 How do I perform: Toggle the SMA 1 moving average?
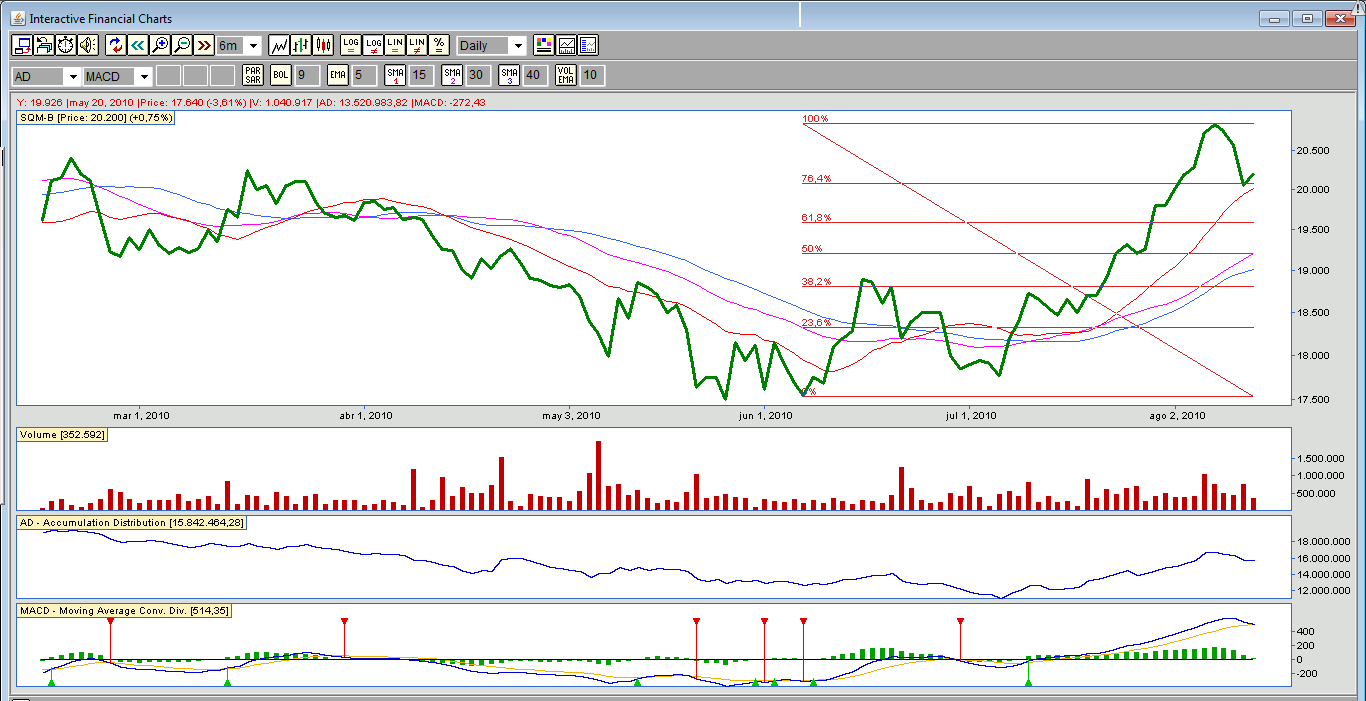click(x=395, y=75)
